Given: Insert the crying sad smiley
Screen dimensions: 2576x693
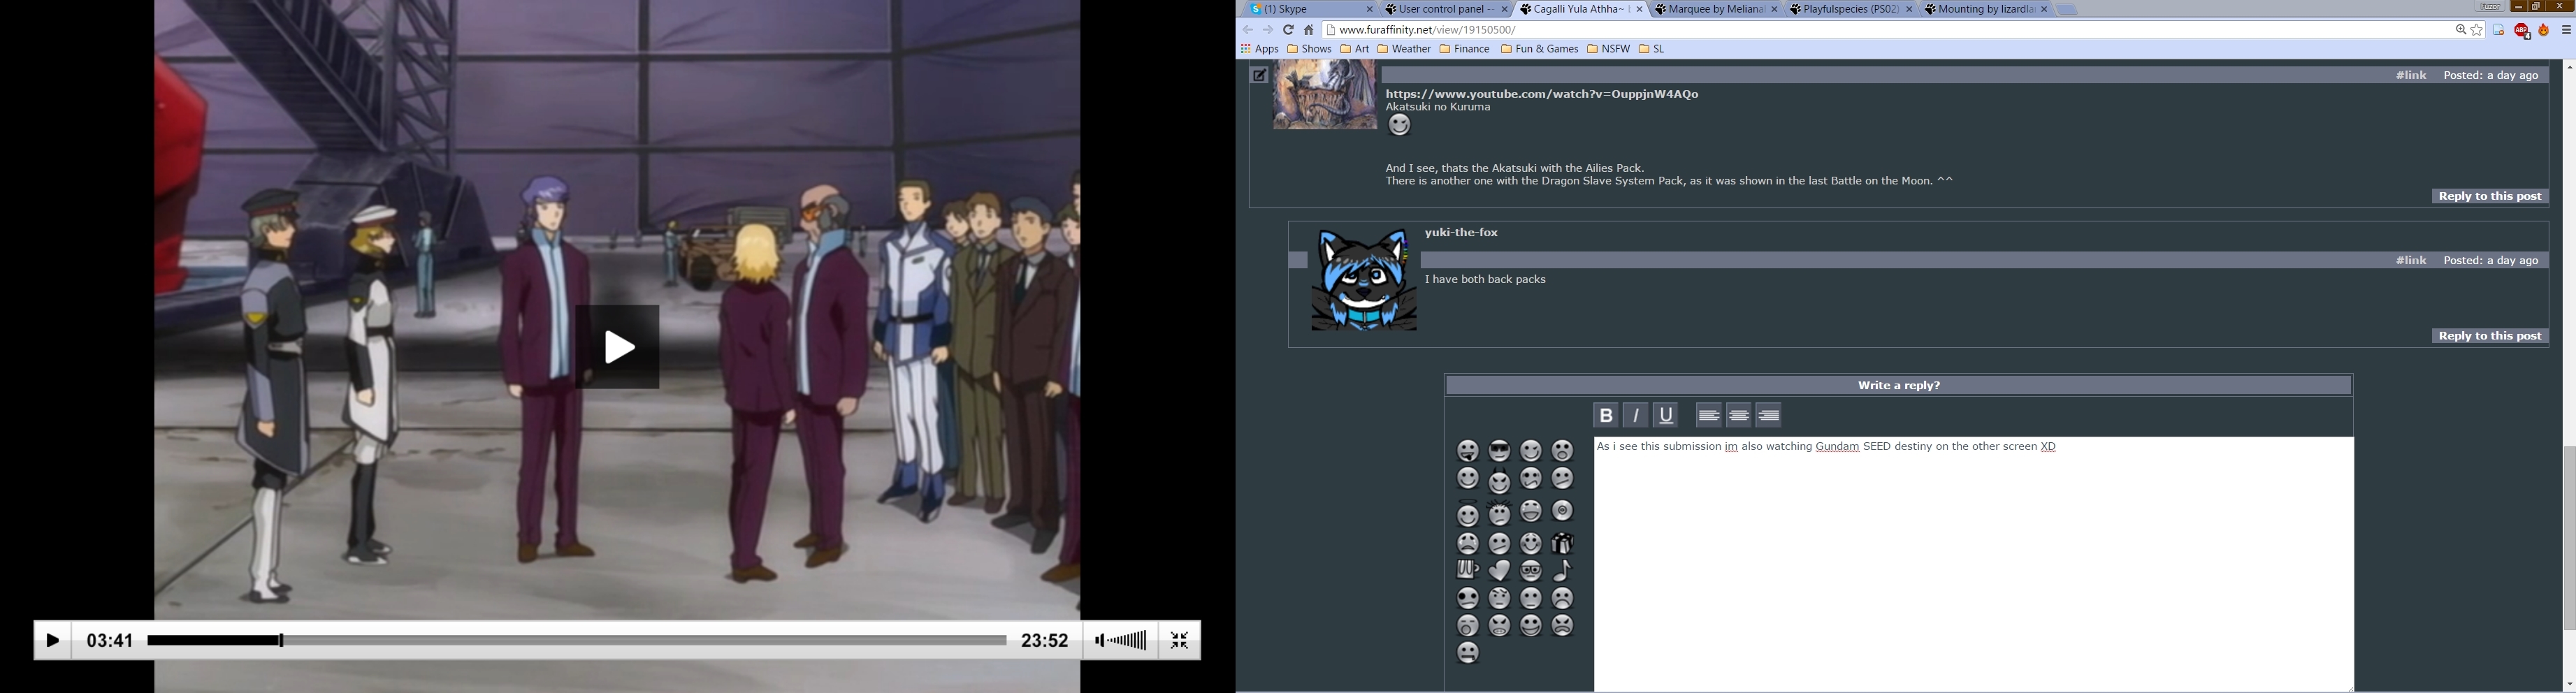Looking at the screenshot, I should [x=1468, y=543].
